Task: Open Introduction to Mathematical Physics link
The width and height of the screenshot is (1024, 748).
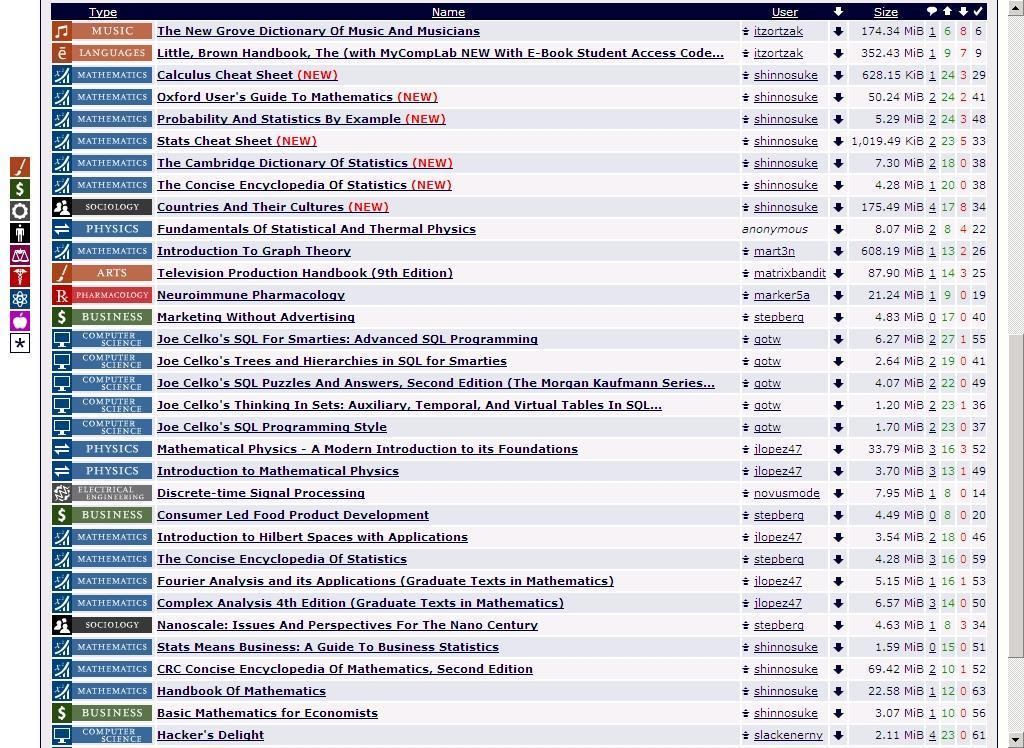Action: click(278, 471)
